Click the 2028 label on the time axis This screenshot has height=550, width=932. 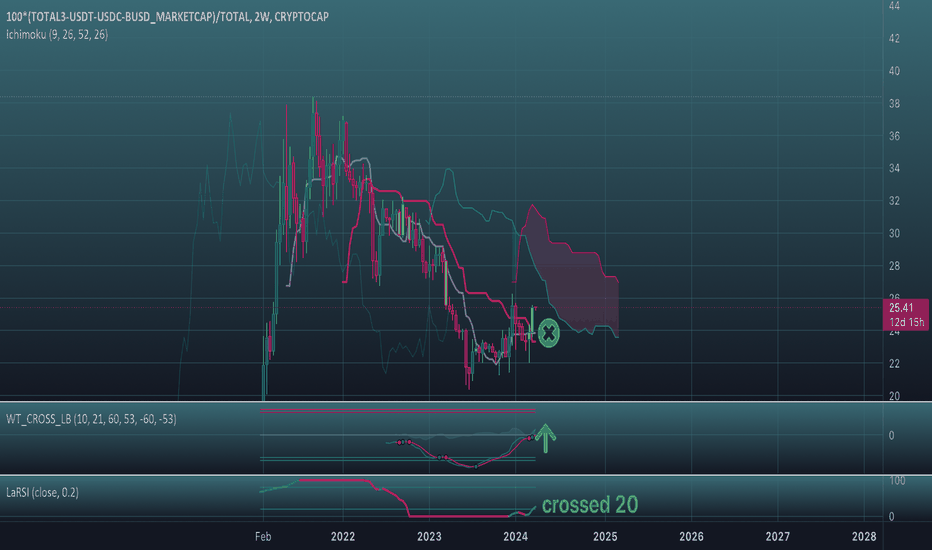864,536
